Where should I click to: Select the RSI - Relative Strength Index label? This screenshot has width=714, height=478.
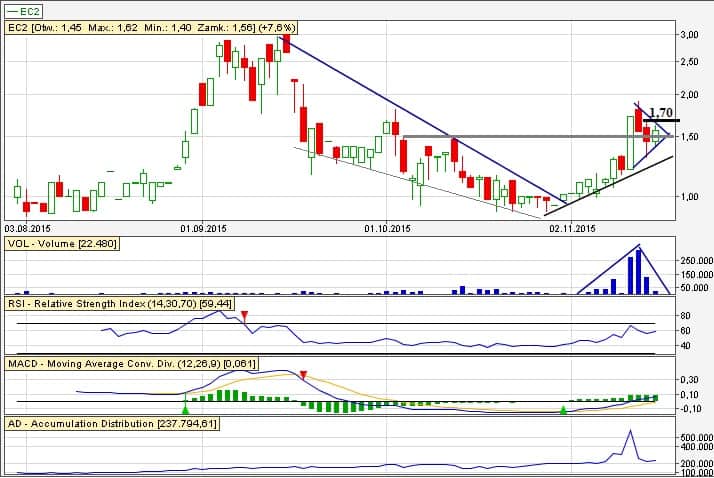tap(130, 301)
